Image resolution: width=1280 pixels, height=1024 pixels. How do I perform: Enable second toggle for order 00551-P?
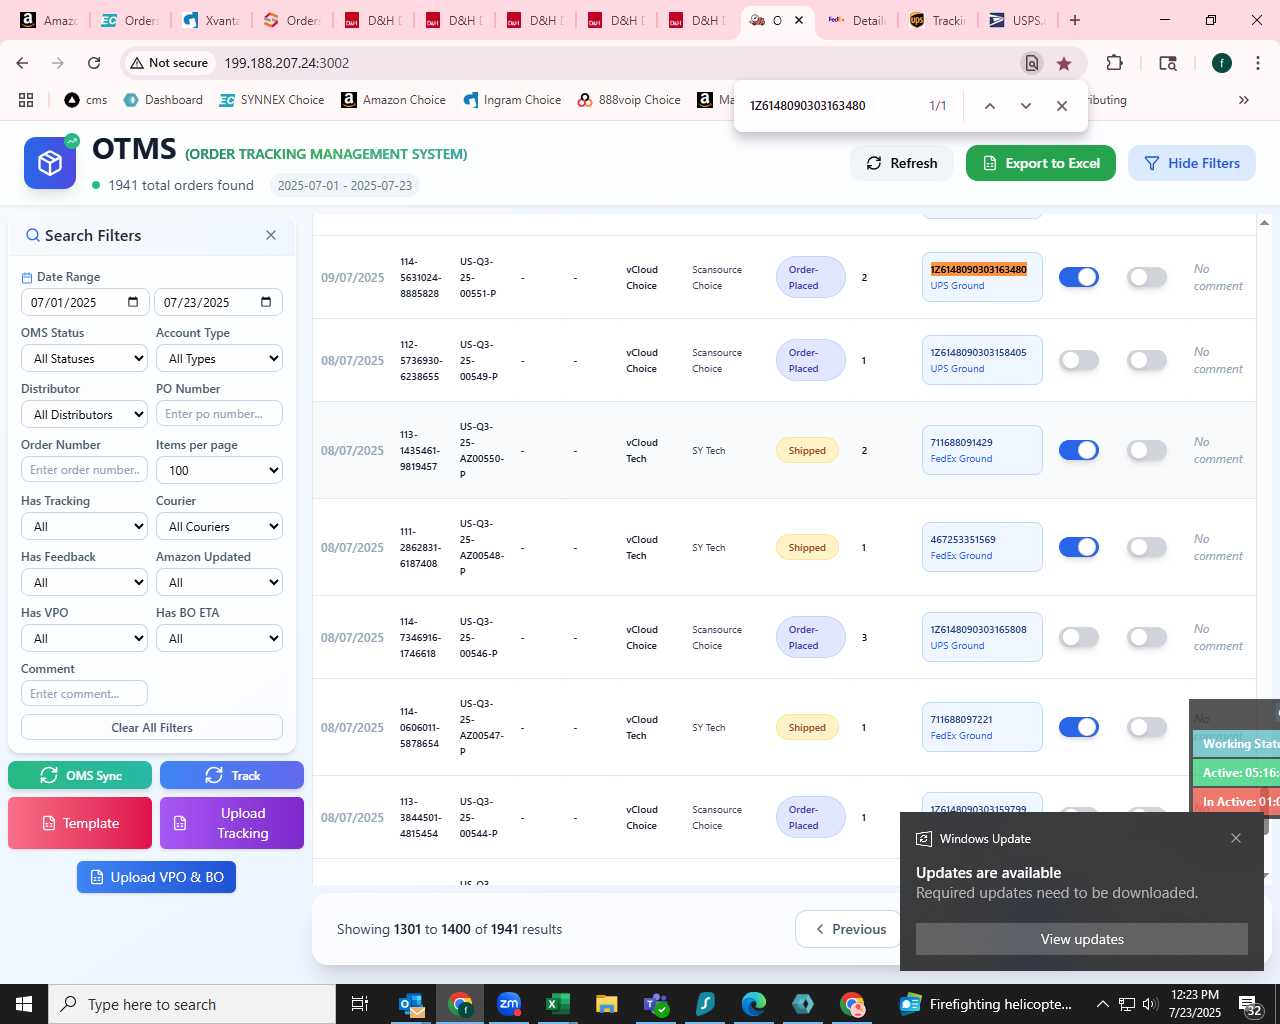tap(1147, 277)
